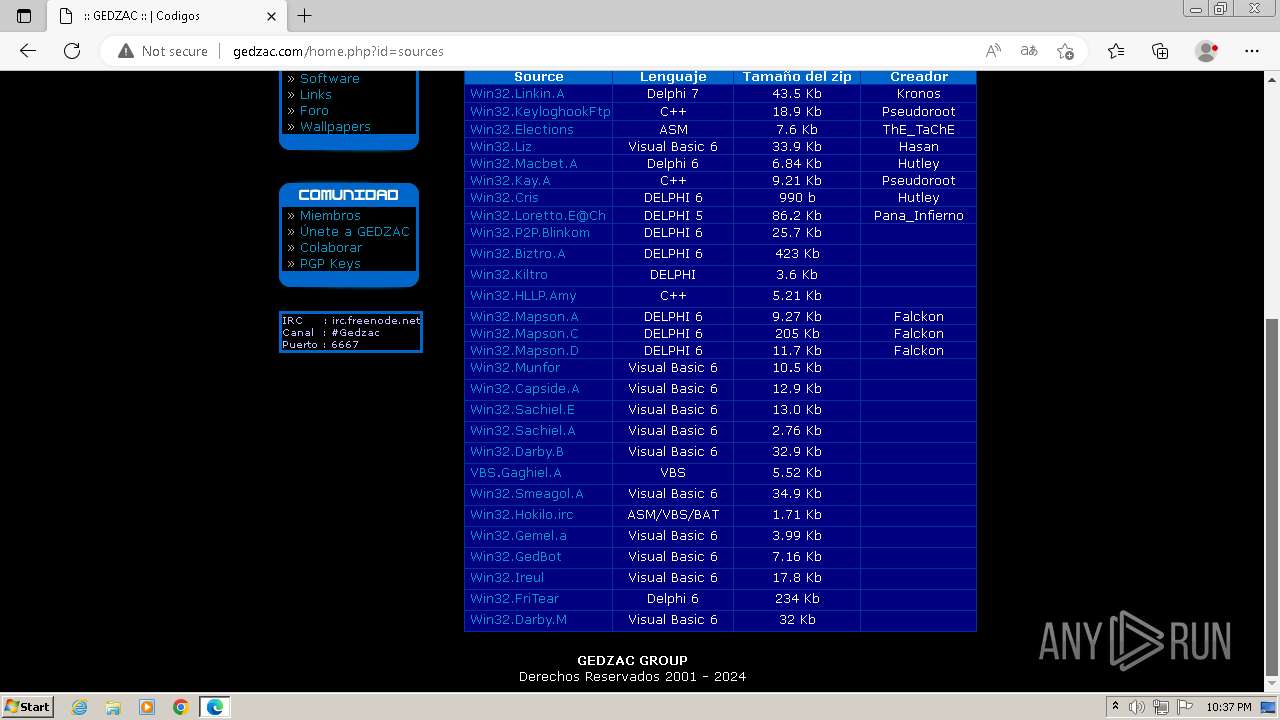Open the Collections icon
The image size is (1280, 720).
(x=1160, y=51)
